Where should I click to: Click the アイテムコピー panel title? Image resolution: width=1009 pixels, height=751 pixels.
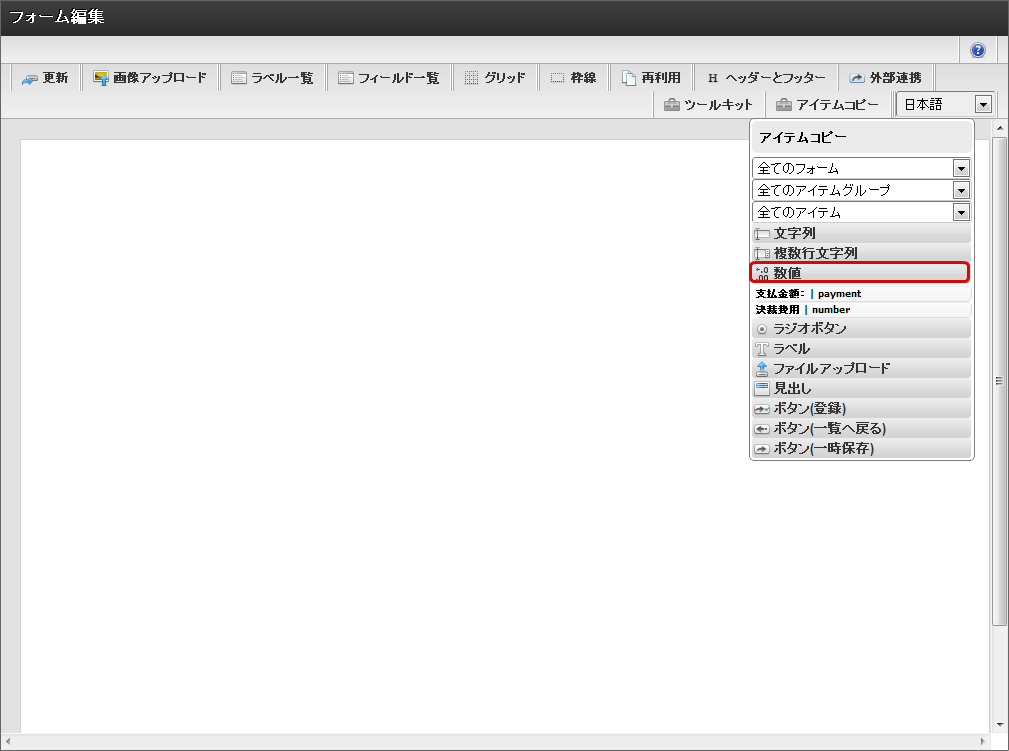click(802, 138)
